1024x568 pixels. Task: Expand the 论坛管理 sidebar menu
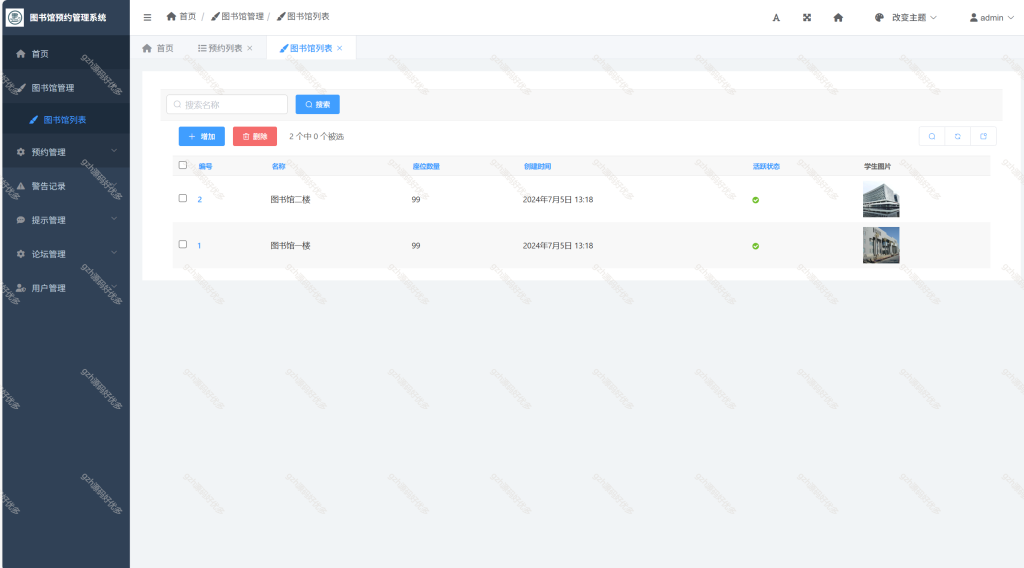point(65,254)
